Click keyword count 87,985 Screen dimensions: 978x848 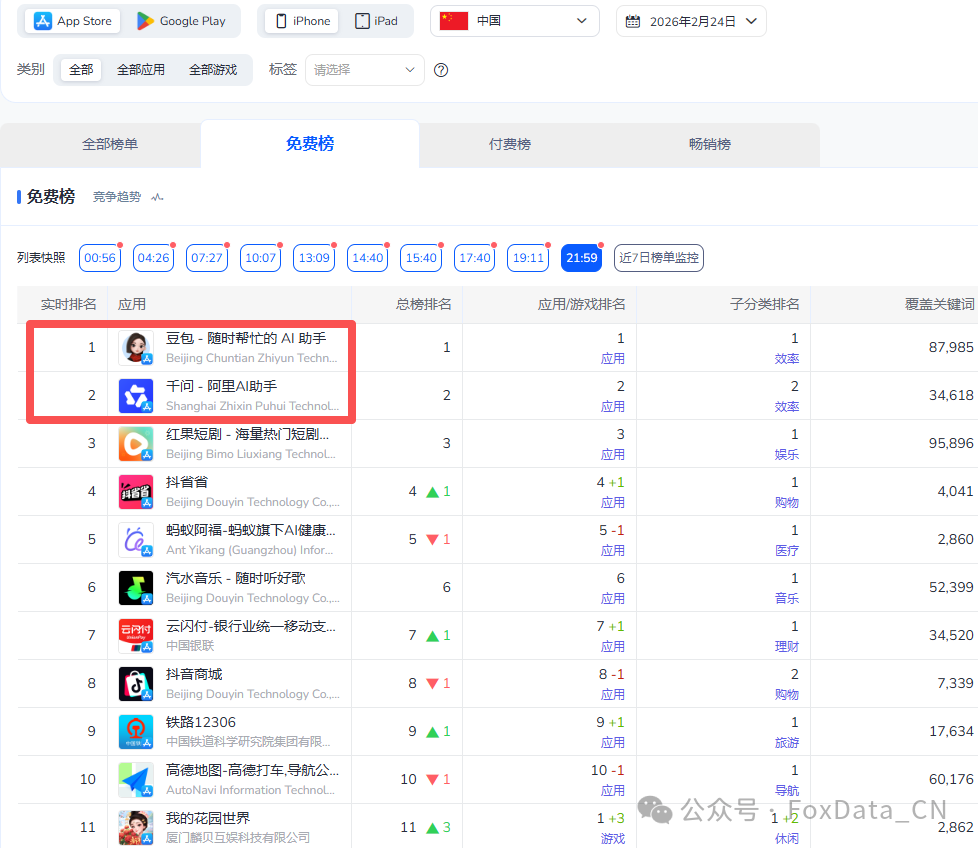[x=951, y=347]
